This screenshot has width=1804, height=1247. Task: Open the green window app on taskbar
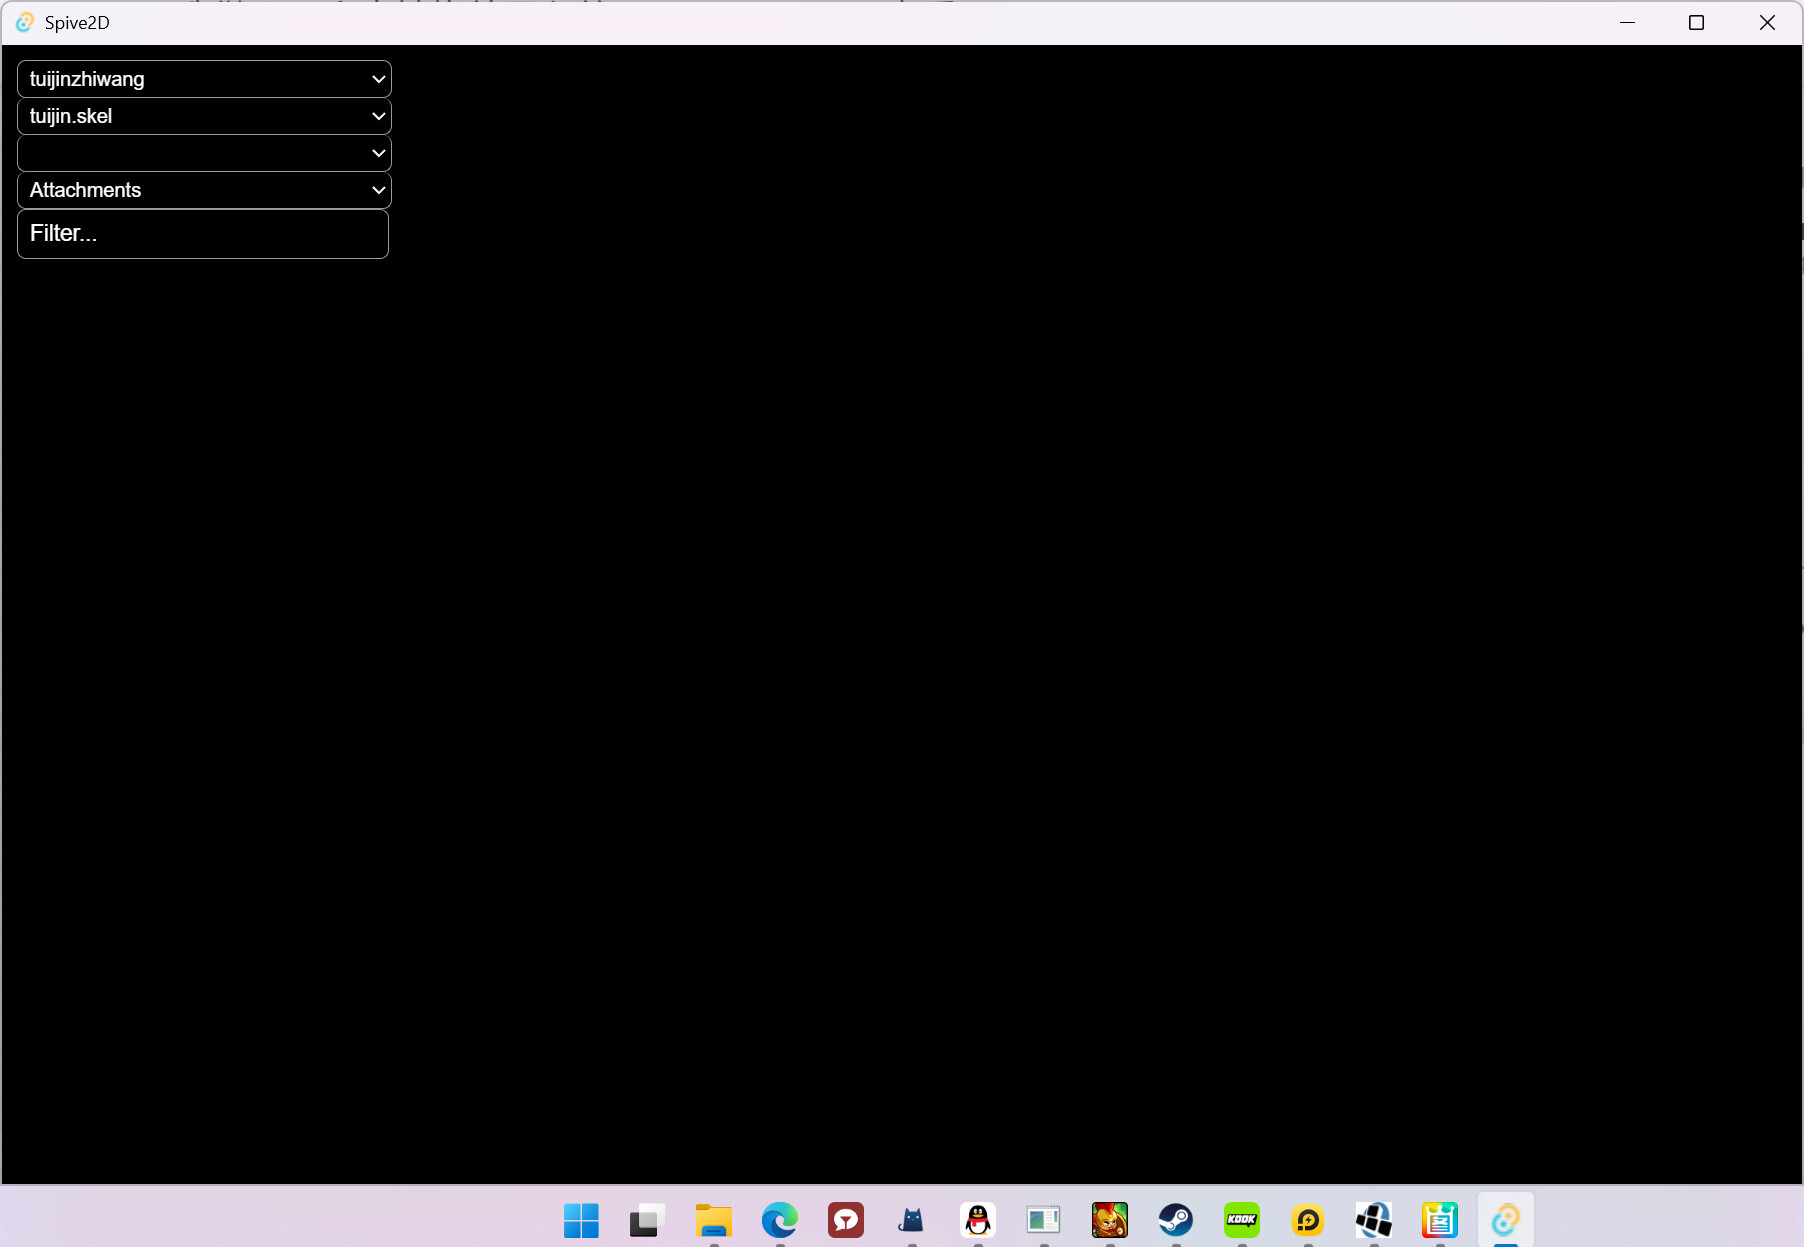click(1044, 1220)
